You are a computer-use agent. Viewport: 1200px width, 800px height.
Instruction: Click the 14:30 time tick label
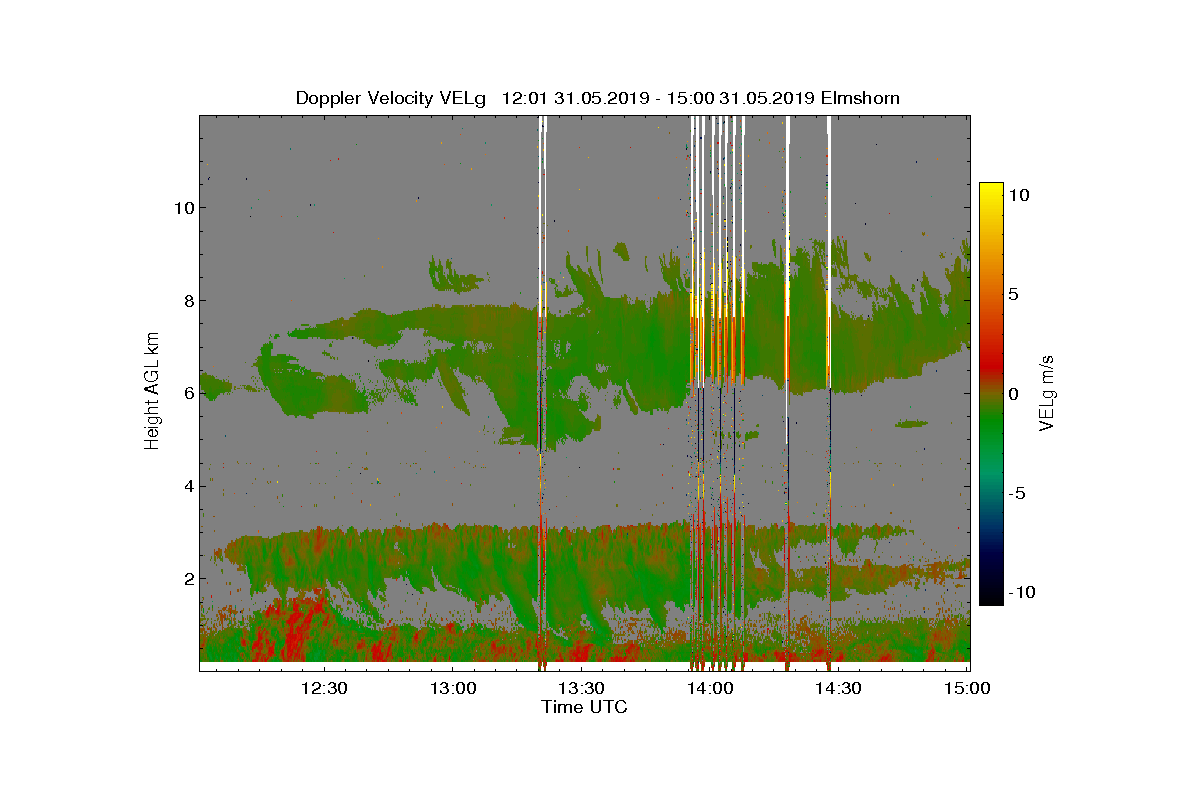(x=837, y=688)
